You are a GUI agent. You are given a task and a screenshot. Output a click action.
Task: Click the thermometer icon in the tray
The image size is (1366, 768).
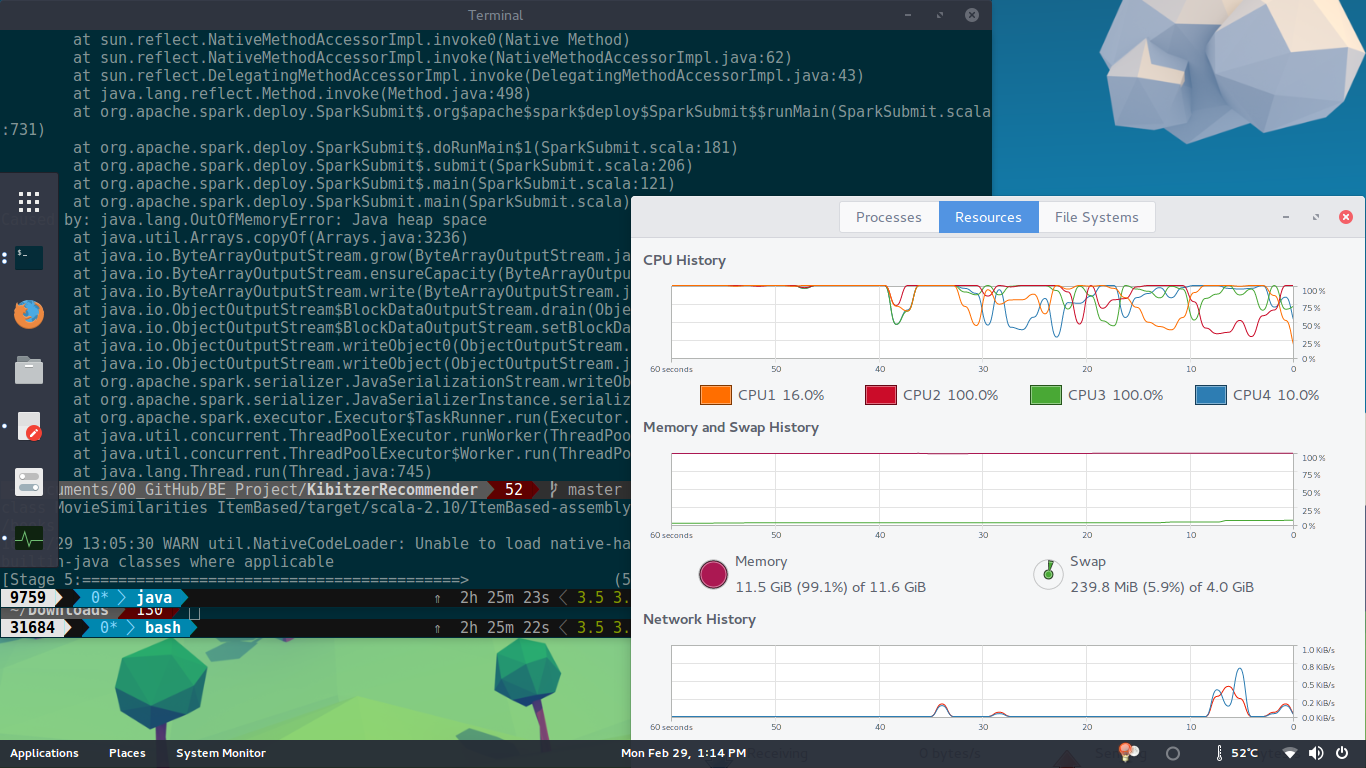pyautogui.click(x=1219, y=753)
